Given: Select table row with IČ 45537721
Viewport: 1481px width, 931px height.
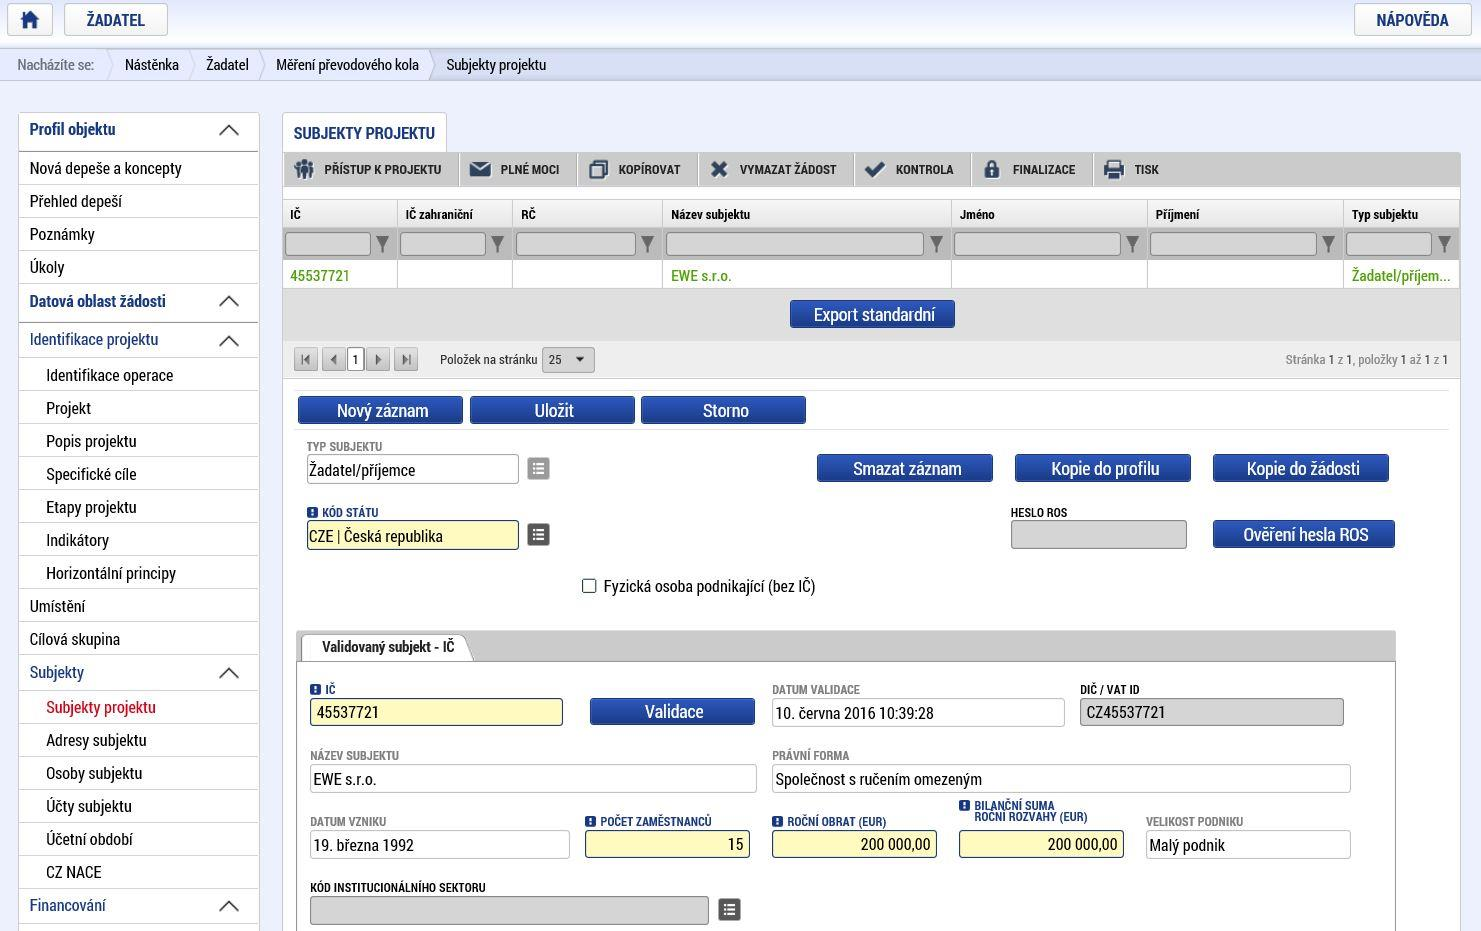Looking at the screenshot, I should tap(871, 275).
